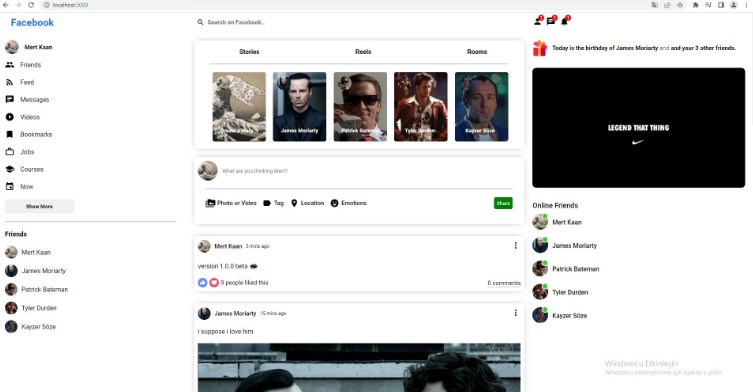The height and width of the screenshot is (392, 753).
Task: Select Patrick Bateman in Friends list
Action: coord(36,289)
